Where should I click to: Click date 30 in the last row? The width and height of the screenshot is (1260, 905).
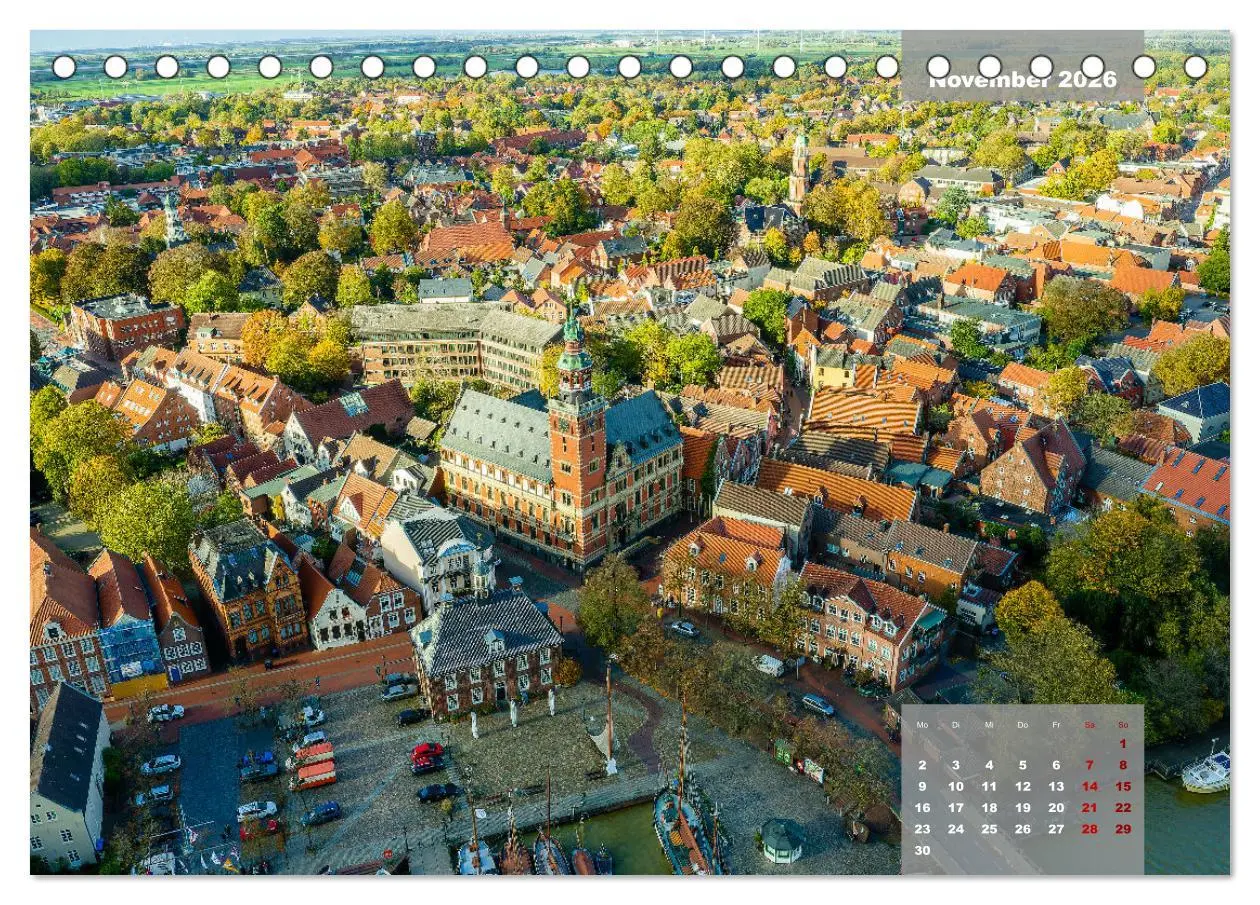tap(922, 851)
